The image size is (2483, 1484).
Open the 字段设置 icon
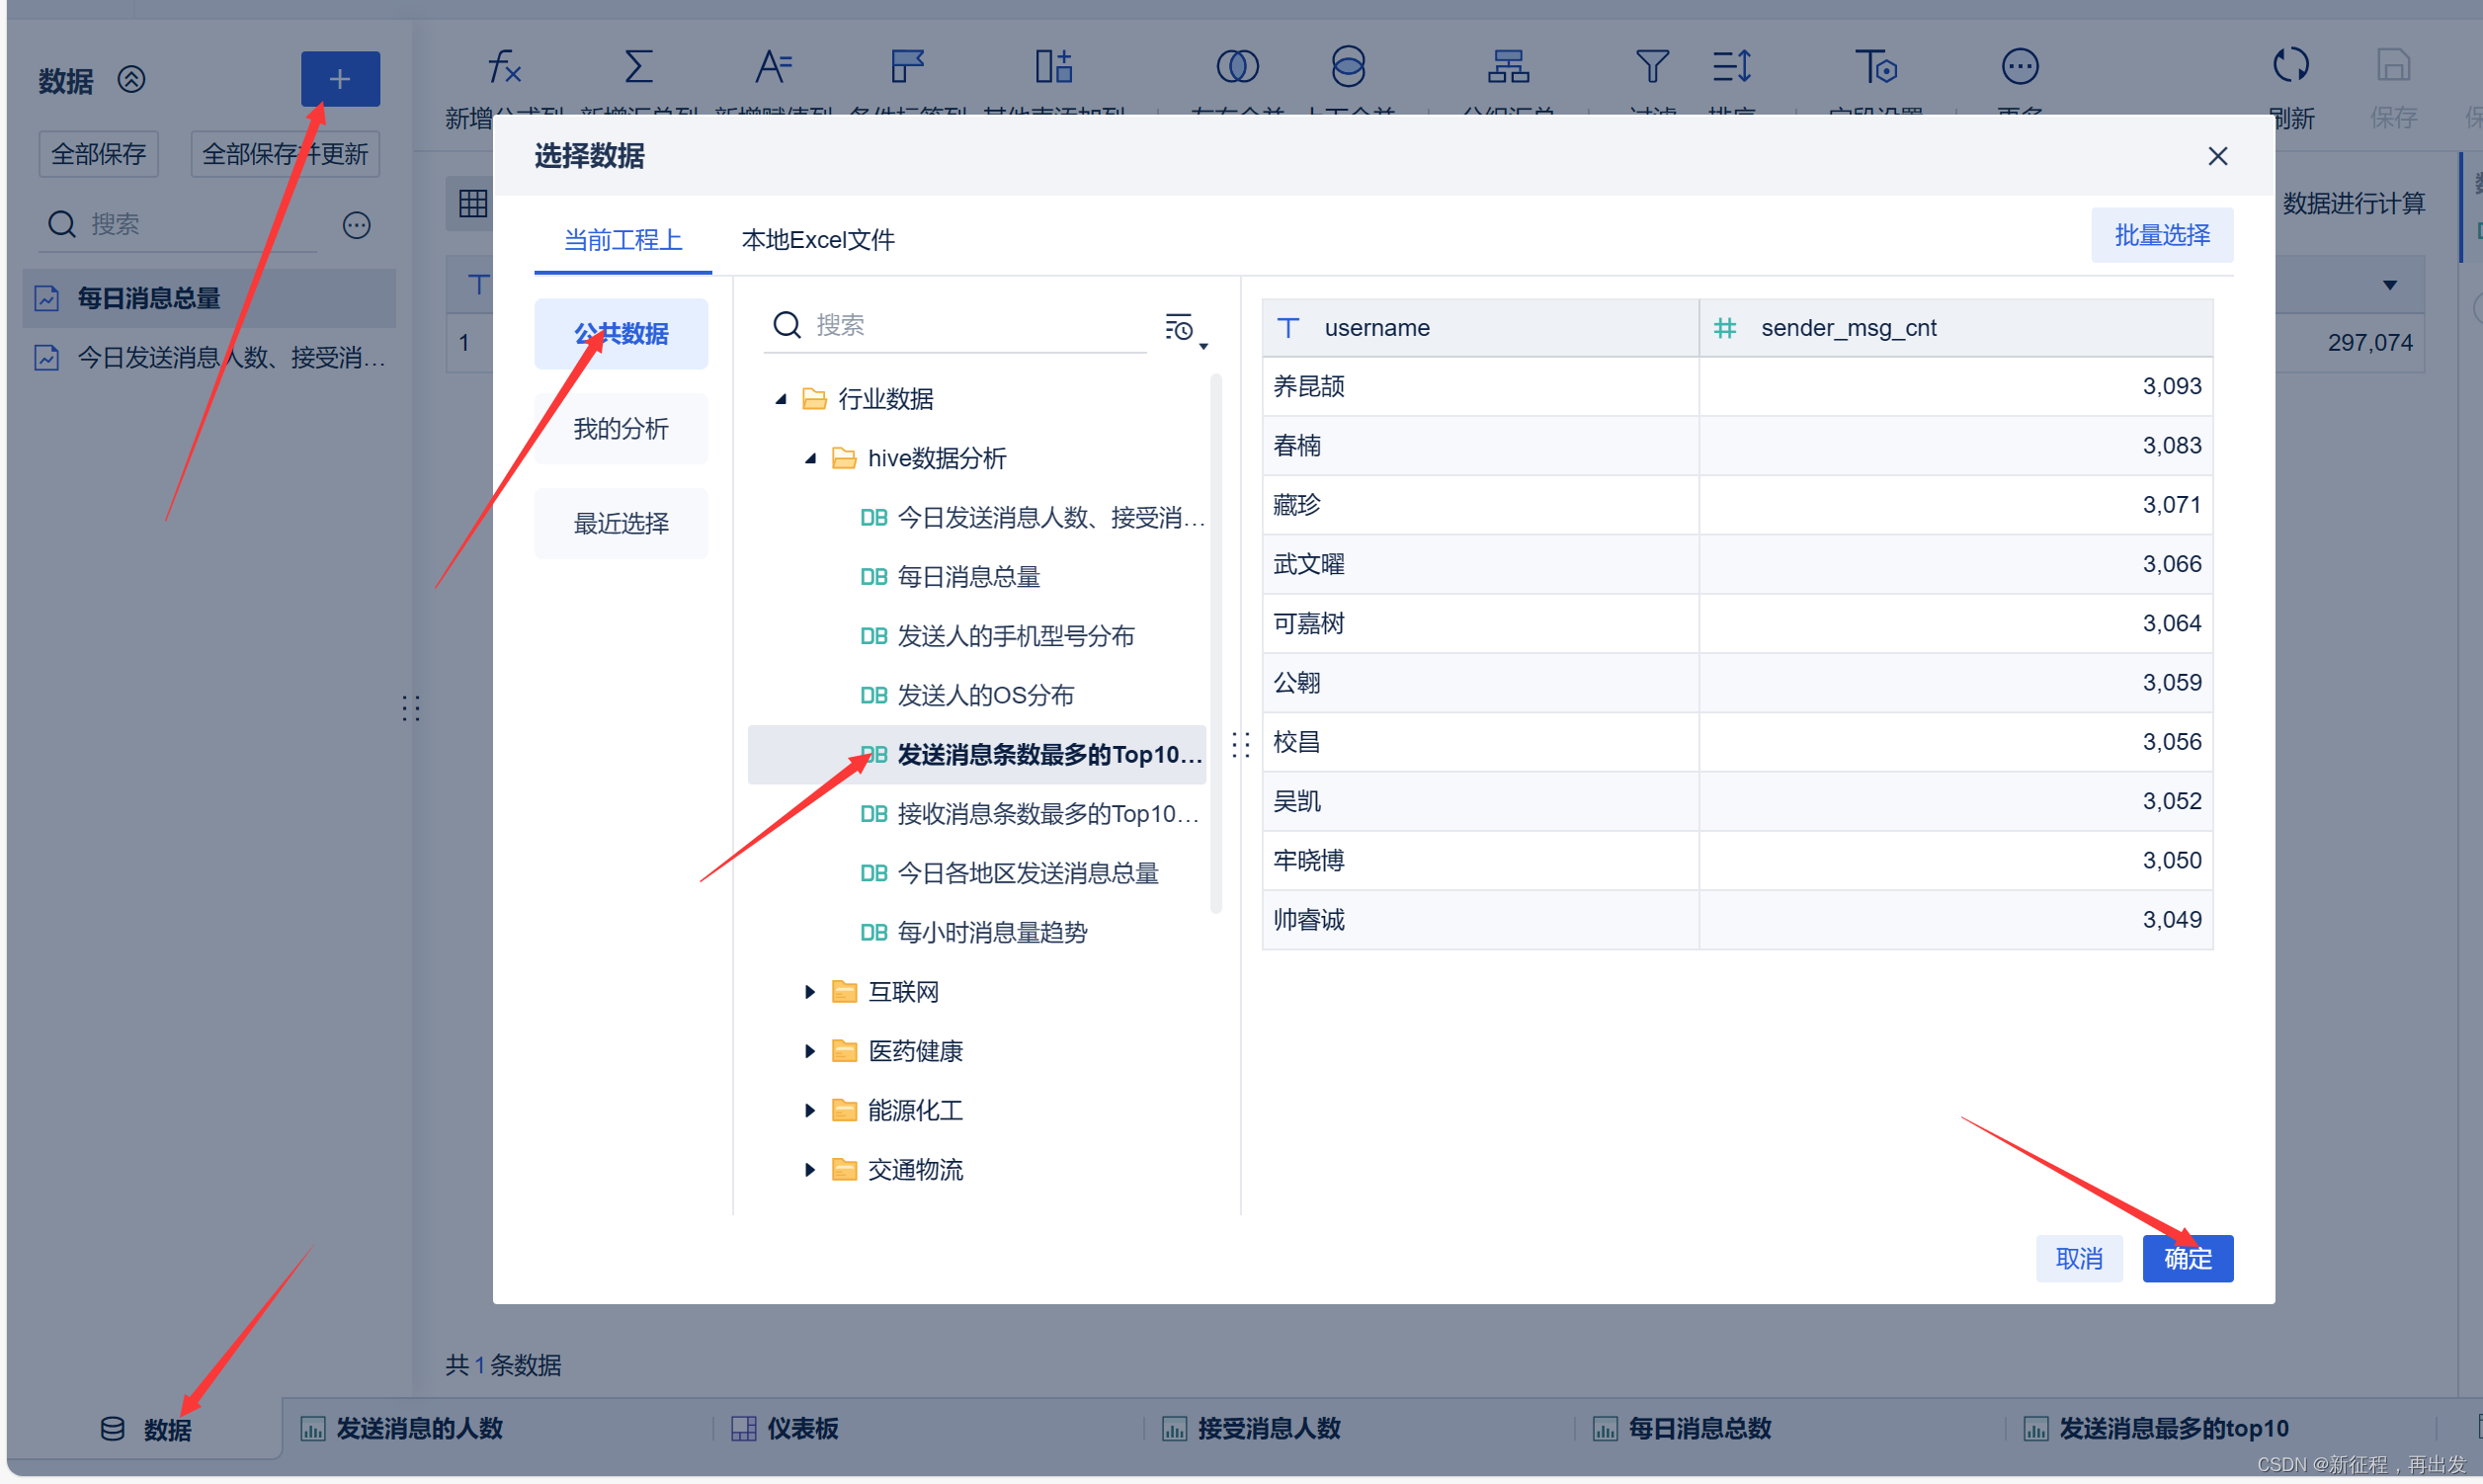(1876, 67)
